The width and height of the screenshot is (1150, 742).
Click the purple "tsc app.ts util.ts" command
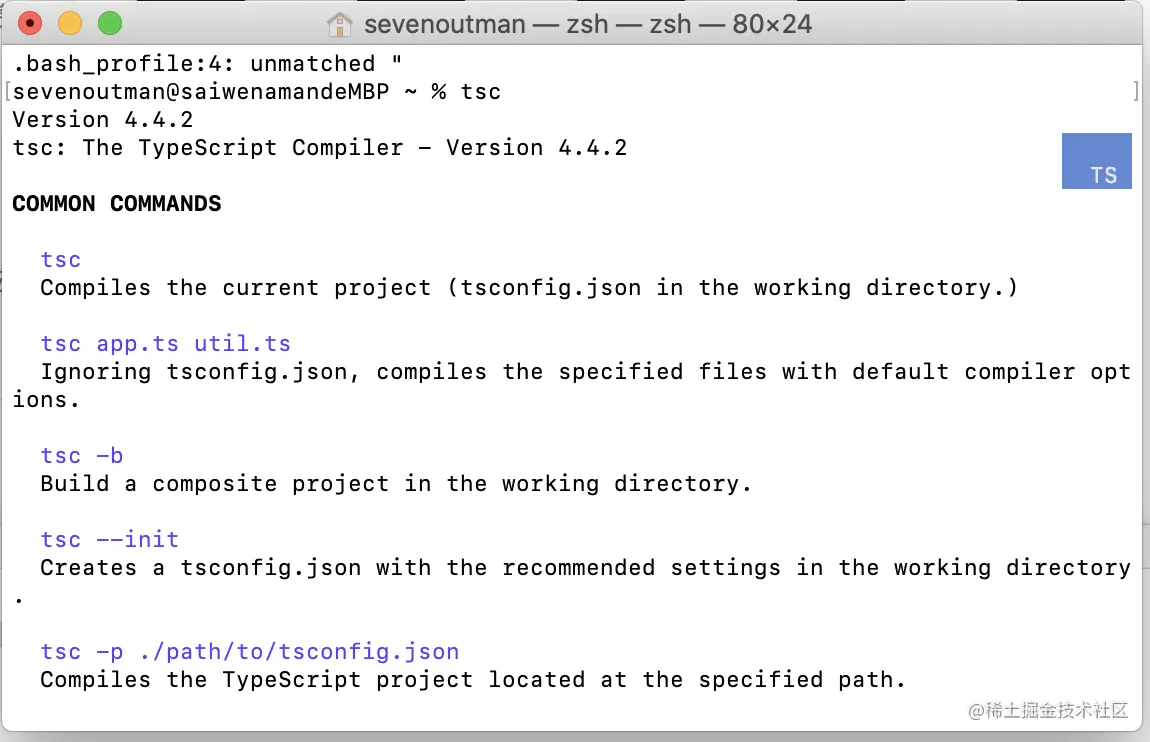point(165,344)
